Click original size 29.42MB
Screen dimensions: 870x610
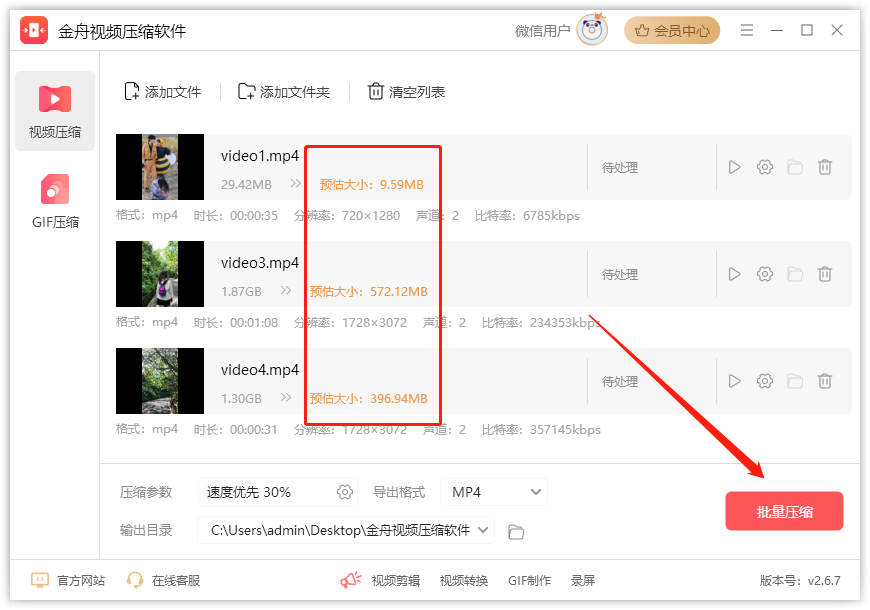[246, 185]
